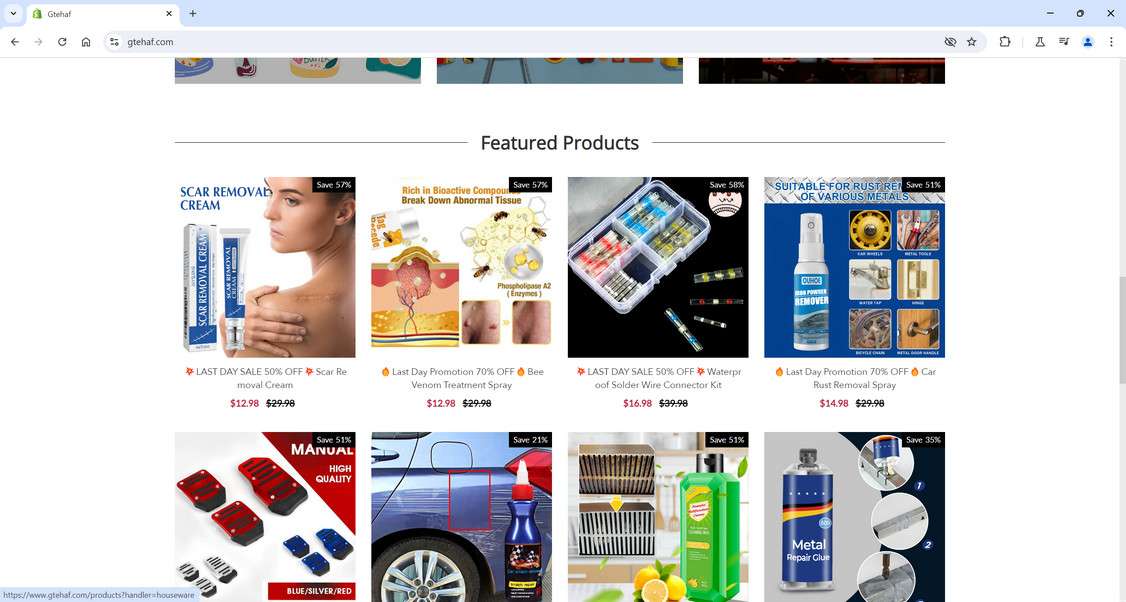Open the Chrome three-dot menu
The width and height of the screenshot is (1126, 602).
click(x=1111, y=42)
